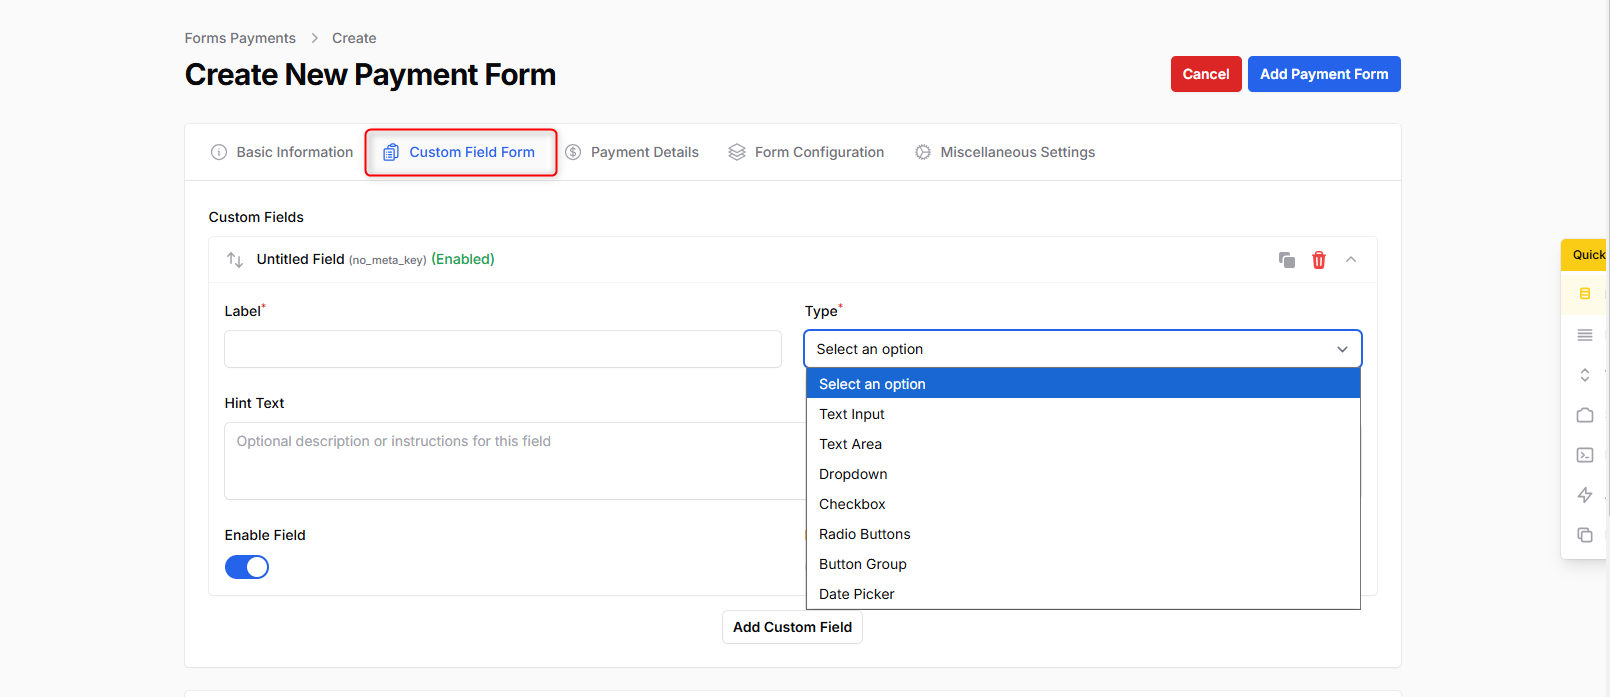Image resolution: width=1610 pixels, height=697 pixels.
Task: Click the red Cancel button
Action: (1206, 74)
